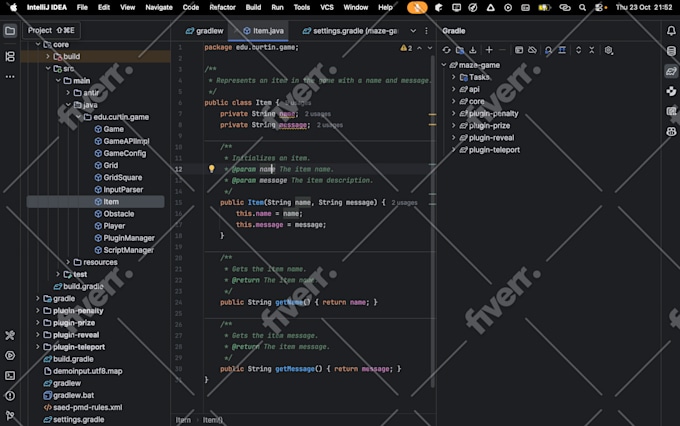Open macOS Control Center
680x426 pixels.
pos(600,7)
